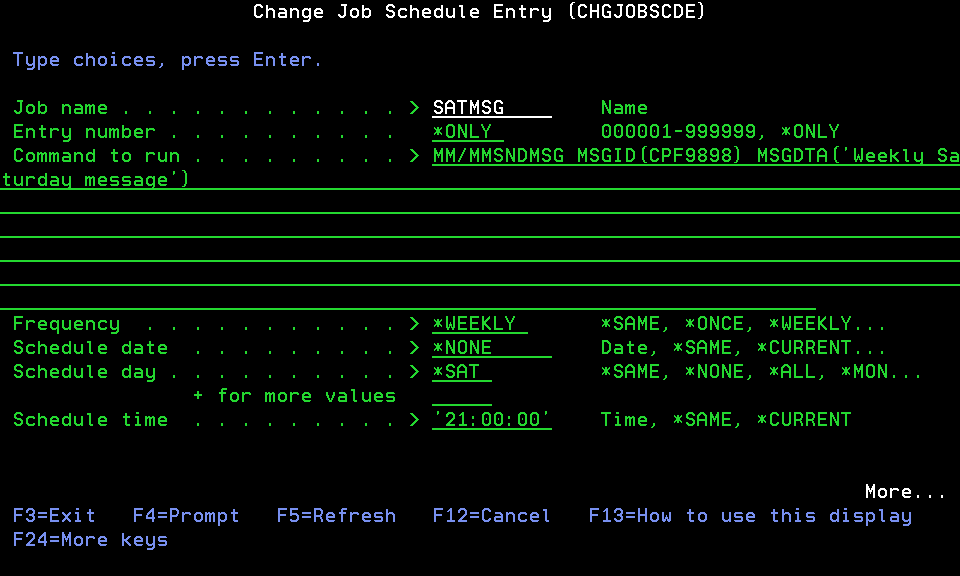This screenshot has width=960, height=576.
Task: Click the second continuation line 'turday message')
Action: [x=95, y=180]
